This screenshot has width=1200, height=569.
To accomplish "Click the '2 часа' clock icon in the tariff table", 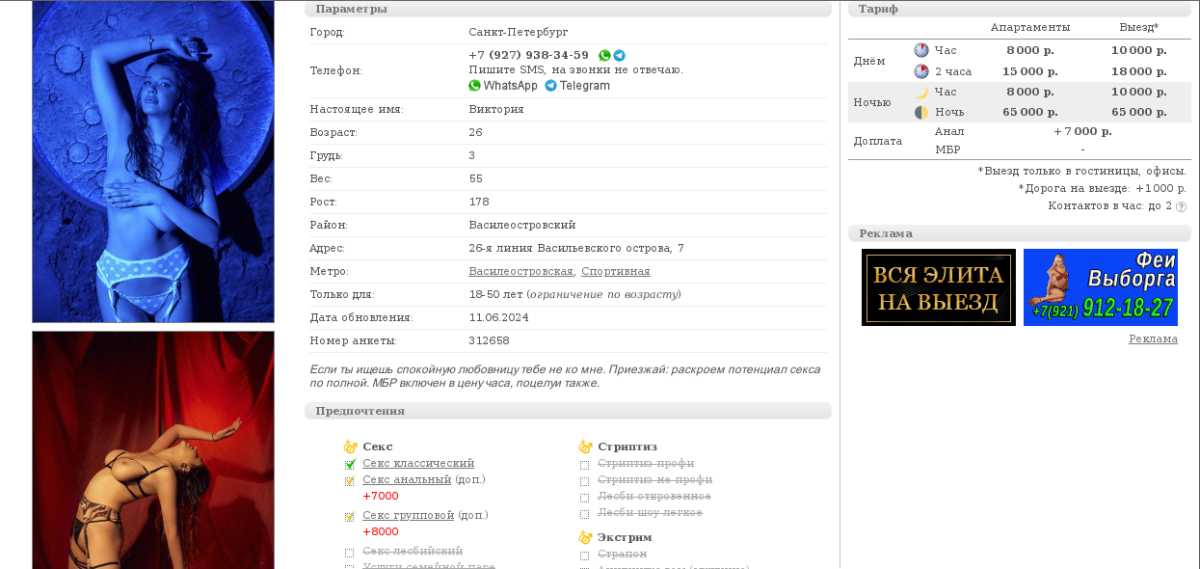I will [x=921, y=71].
